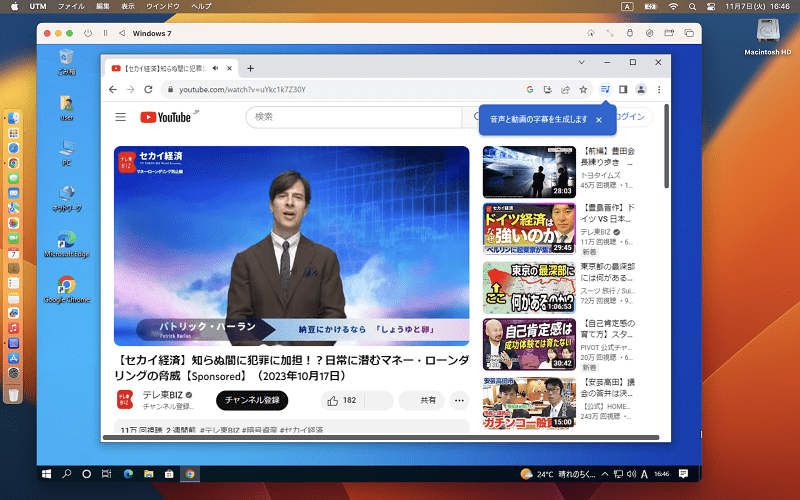Image resolution: width=800 pixels, height=500 pixels.
Task: Open the ドイツ経済 29:45 video thumbnail
Action: click(x=529, y=229)
